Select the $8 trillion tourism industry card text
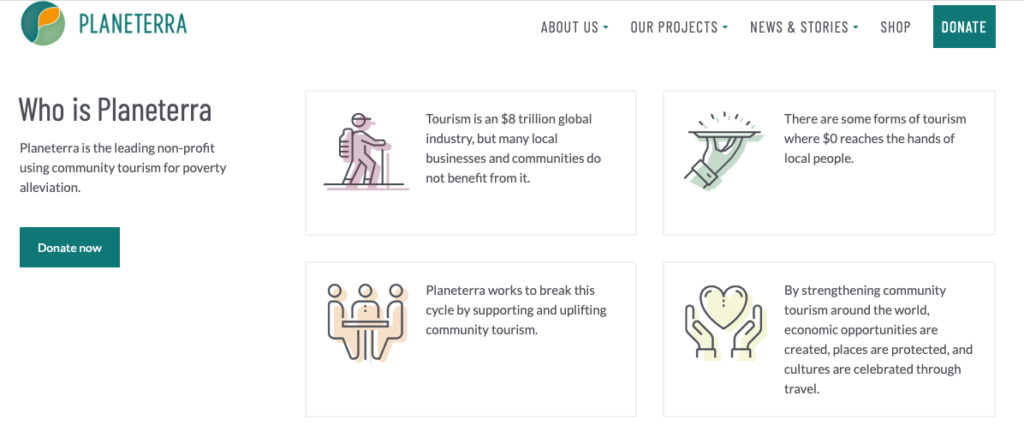 coord(514,149)
